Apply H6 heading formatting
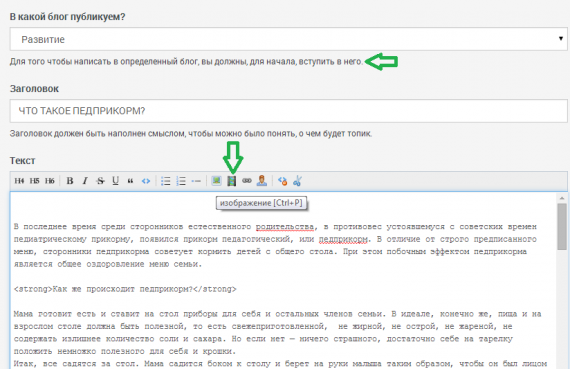The height and width of the screenshot is (369, 570). click(x=49, y=181)
